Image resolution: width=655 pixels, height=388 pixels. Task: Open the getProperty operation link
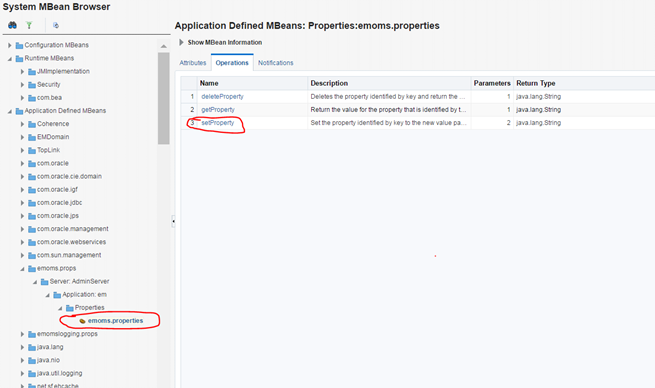pos(218,109)
